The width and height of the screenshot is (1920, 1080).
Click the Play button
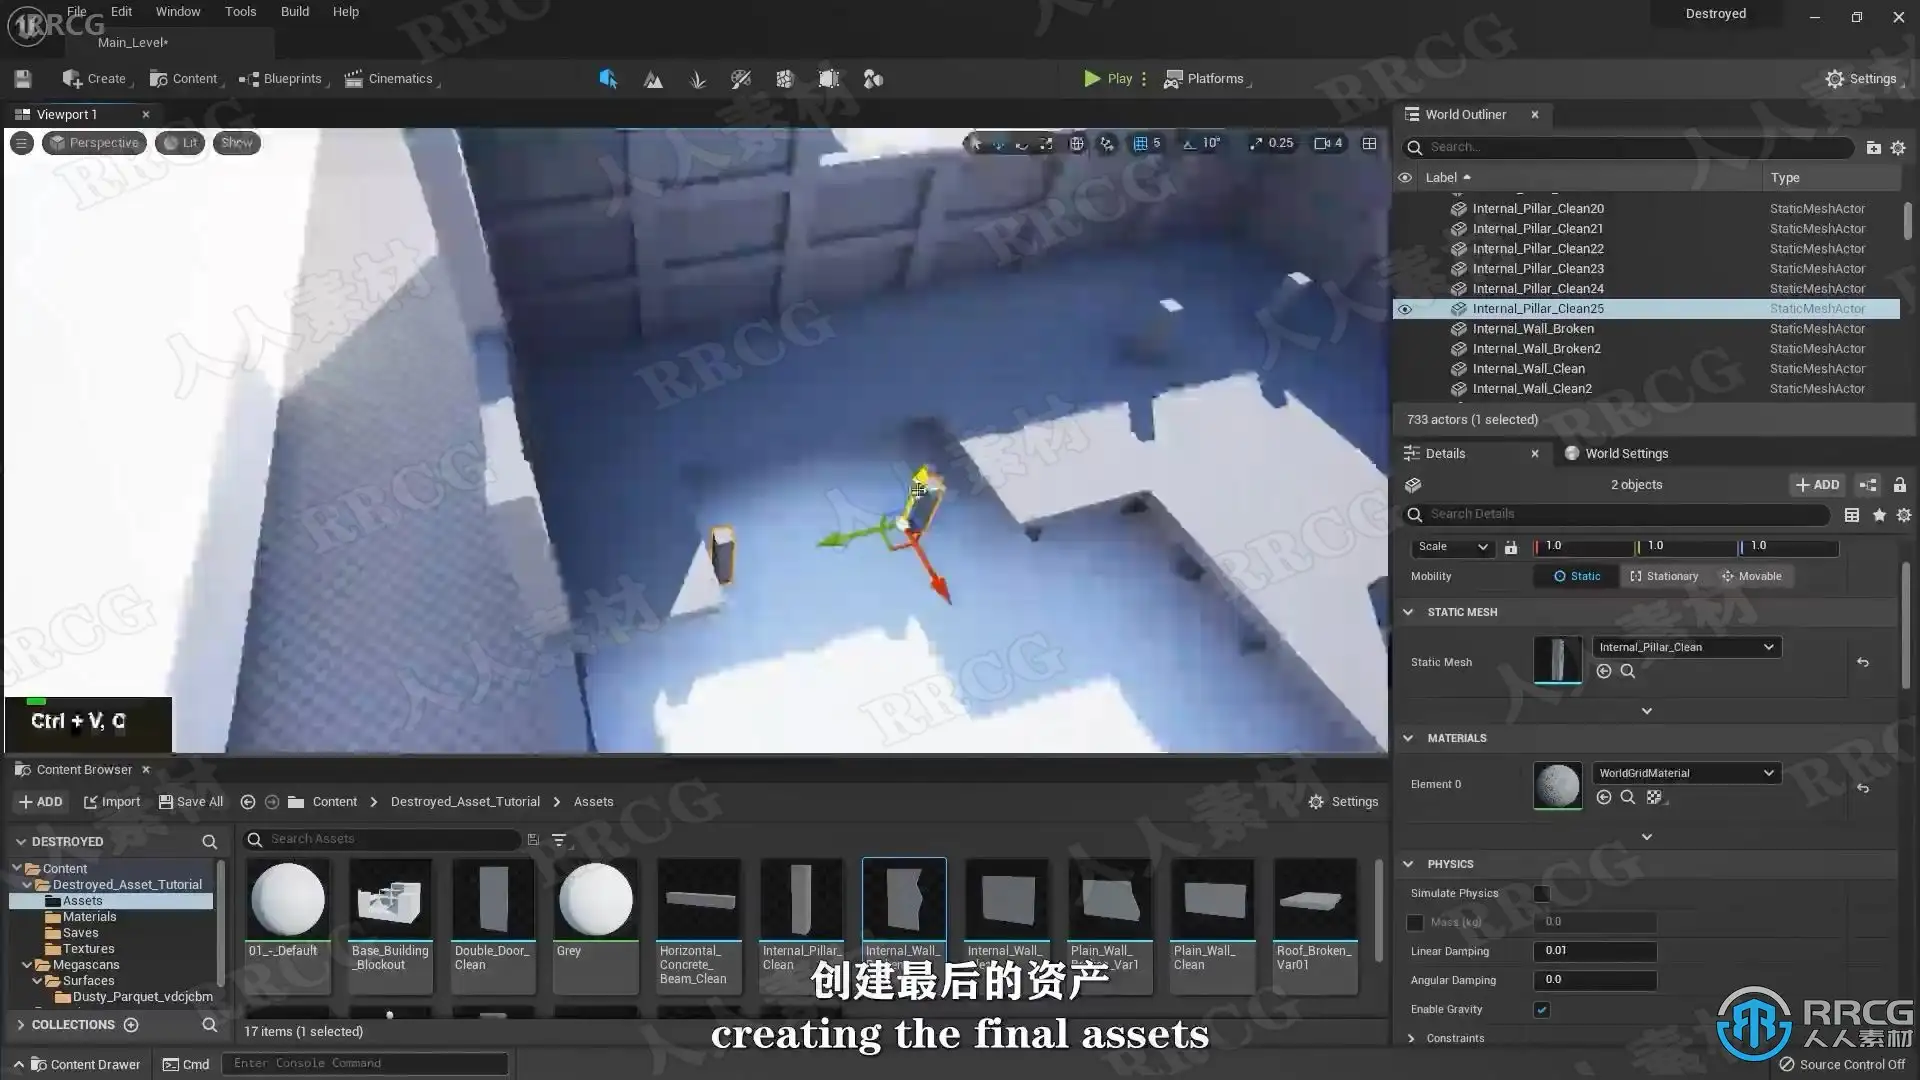1108,79
